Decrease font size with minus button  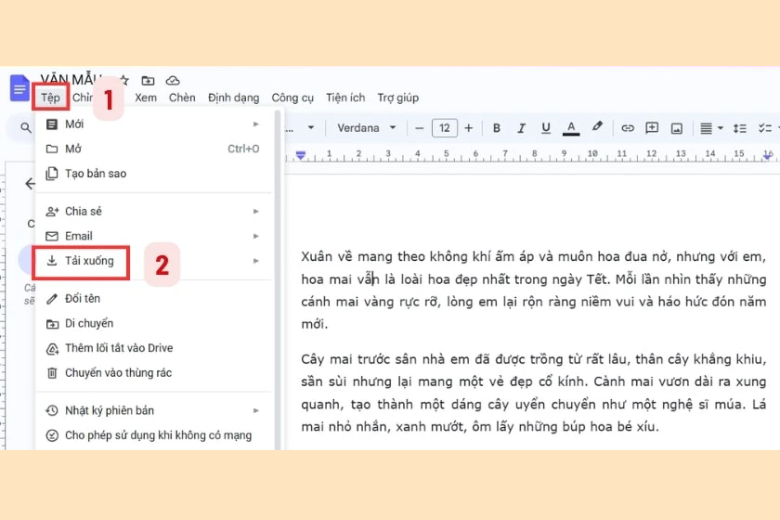419,128
